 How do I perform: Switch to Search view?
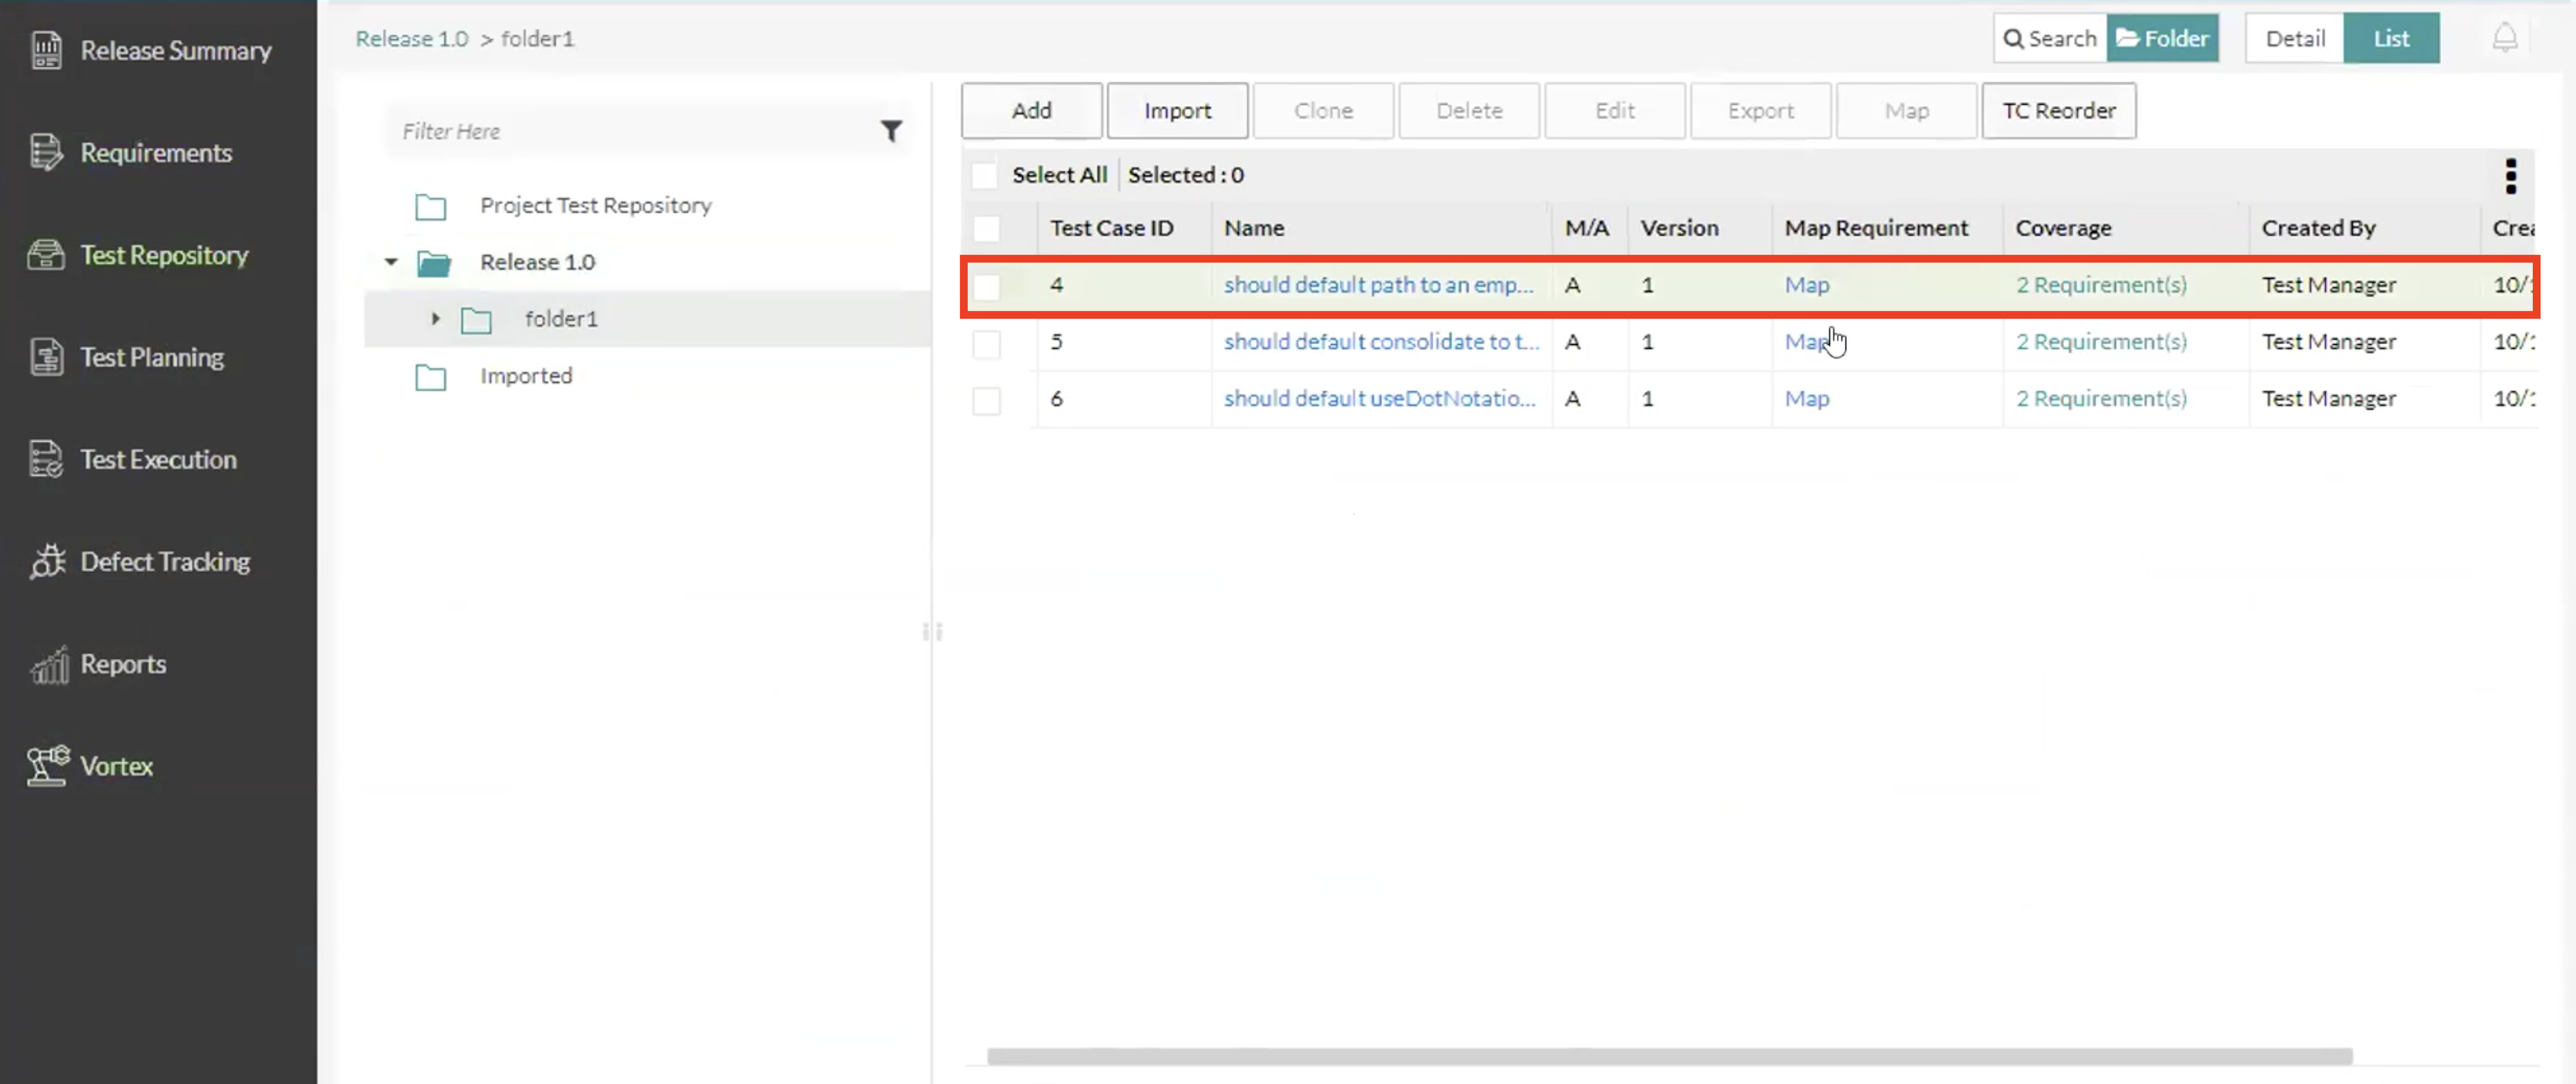[2050, 38]
